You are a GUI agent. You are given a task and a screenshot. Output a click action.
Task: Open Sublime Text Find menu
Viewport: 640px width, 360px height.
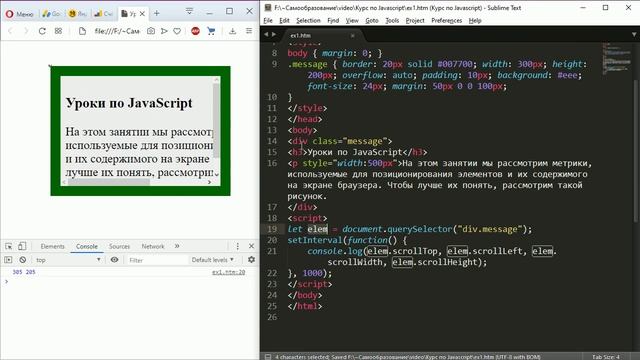tap(333, 20)
